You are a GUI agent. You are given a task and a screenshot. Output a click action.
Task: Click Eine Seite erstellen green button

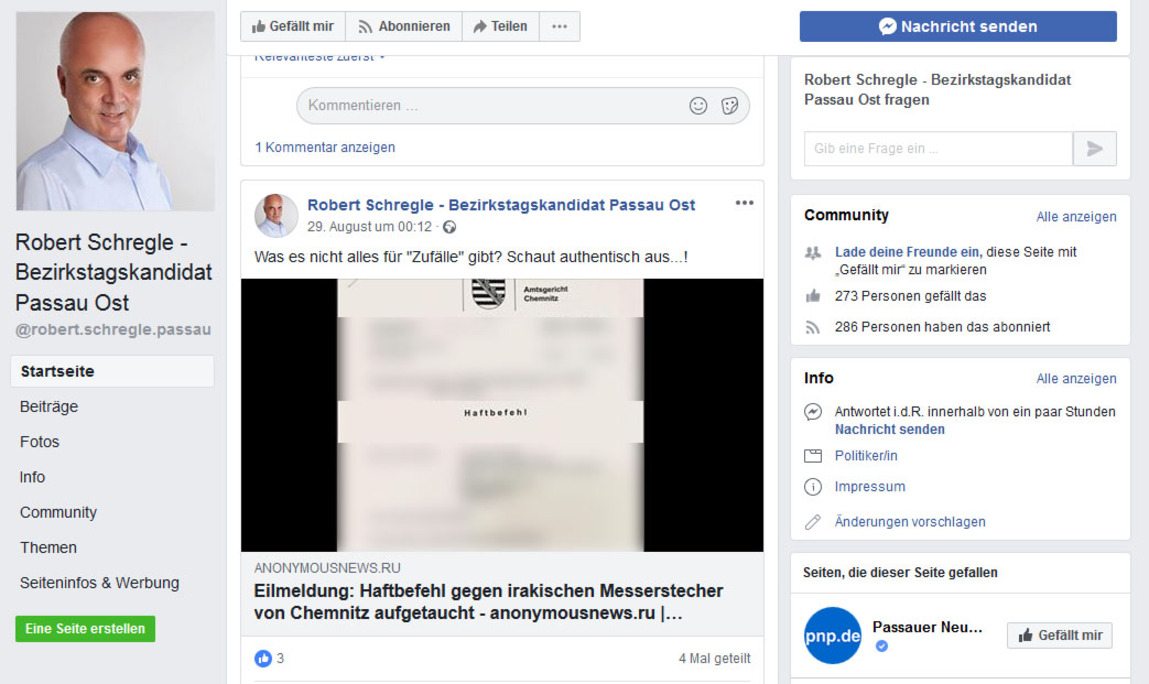[x=85, y=629]
